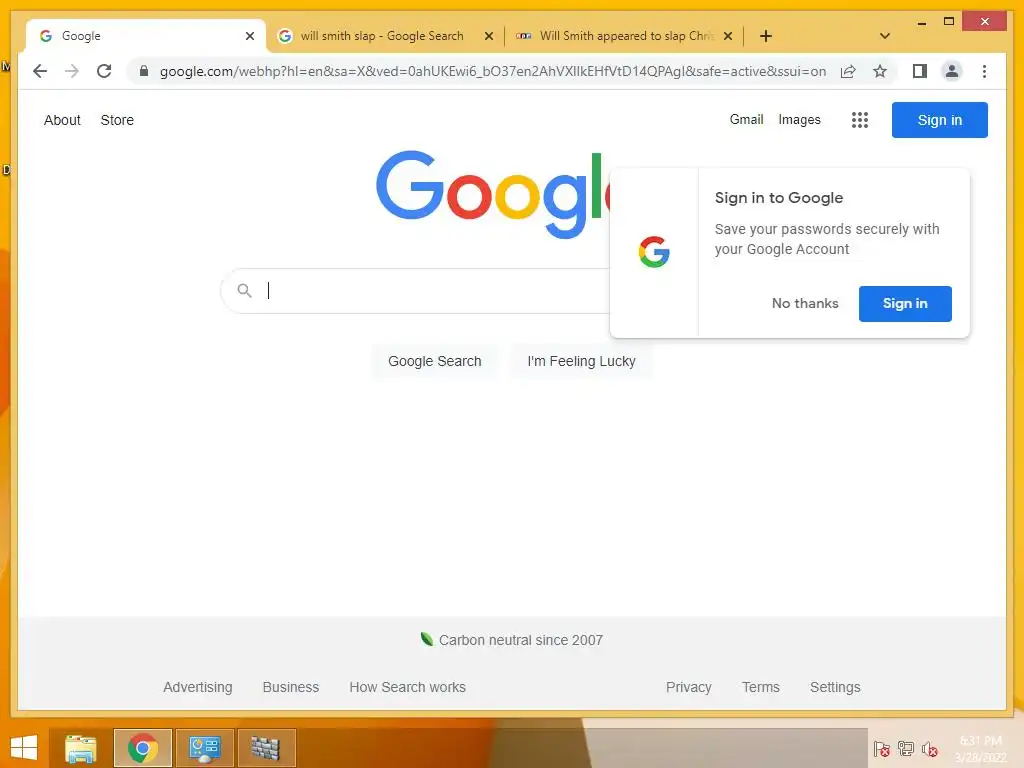The image size is (1024, 768).
Task: Click Sign in inside the popup
Action: pyautogui.click(x=904, y=304)
